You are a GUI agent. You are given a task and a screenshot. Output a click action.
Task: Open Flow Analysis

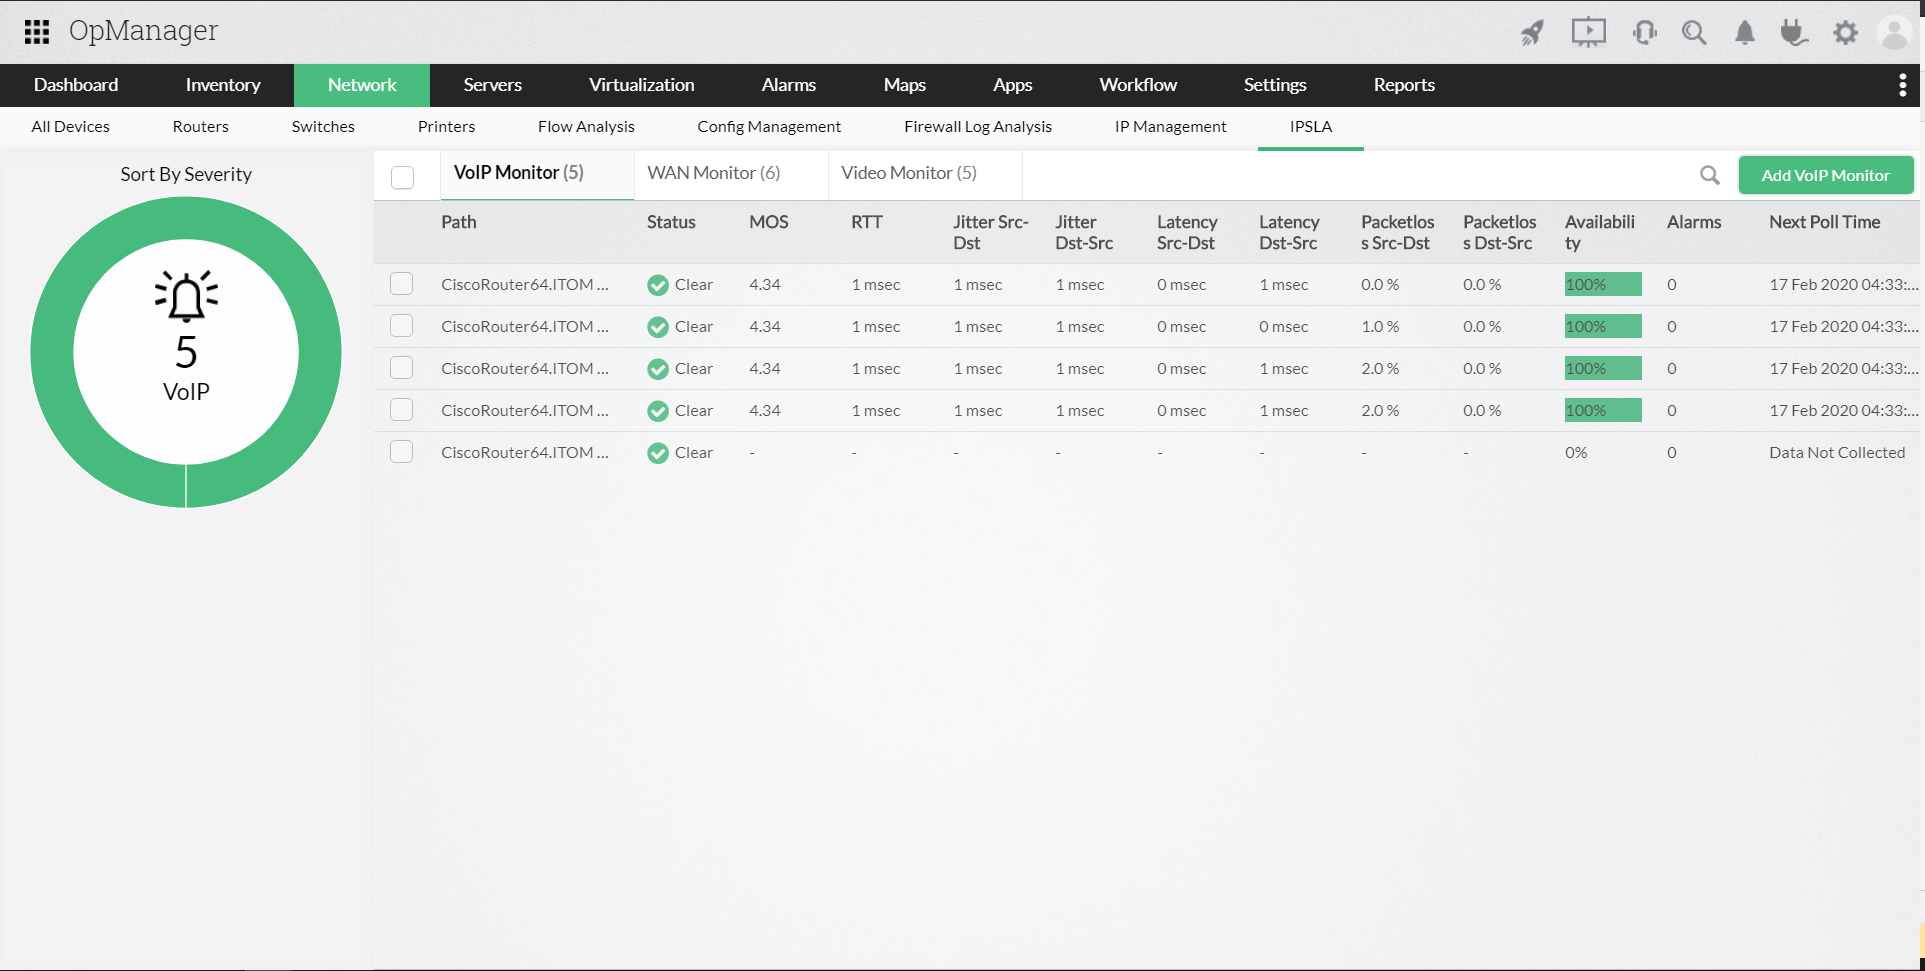click(586, 127)
